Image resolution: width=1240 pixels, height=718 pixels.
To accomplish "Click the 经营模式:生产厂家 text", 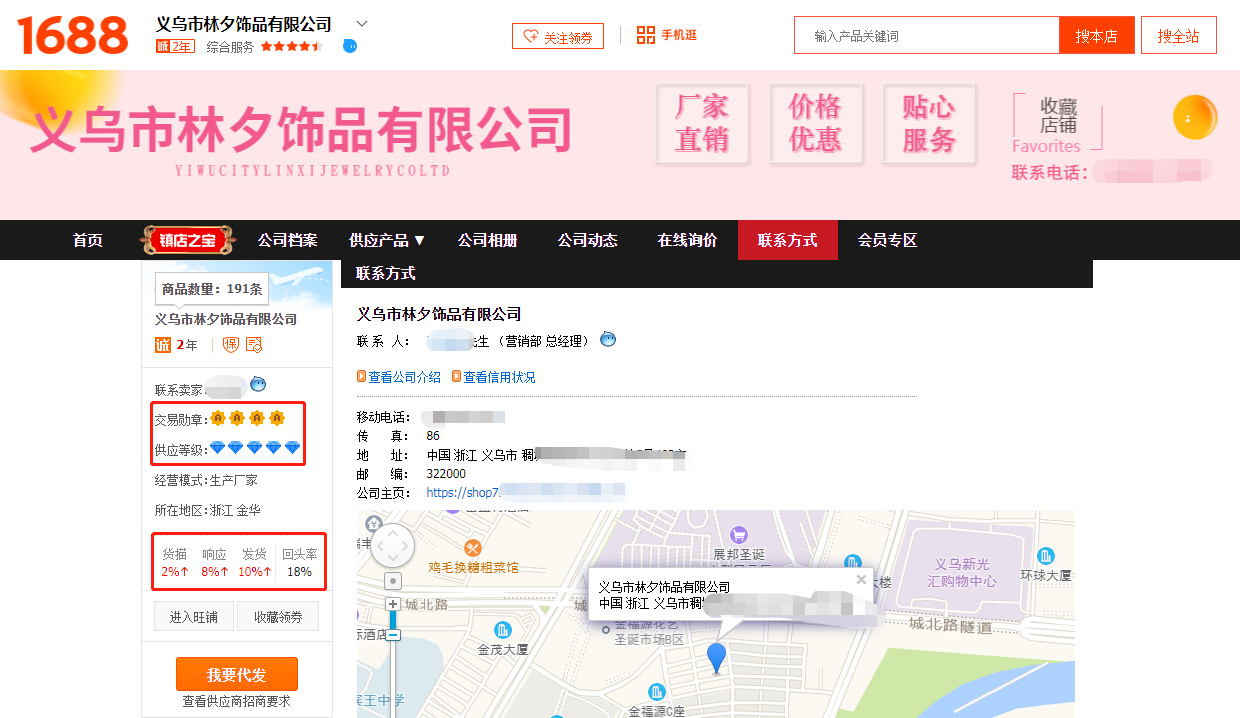I will 206,480.
